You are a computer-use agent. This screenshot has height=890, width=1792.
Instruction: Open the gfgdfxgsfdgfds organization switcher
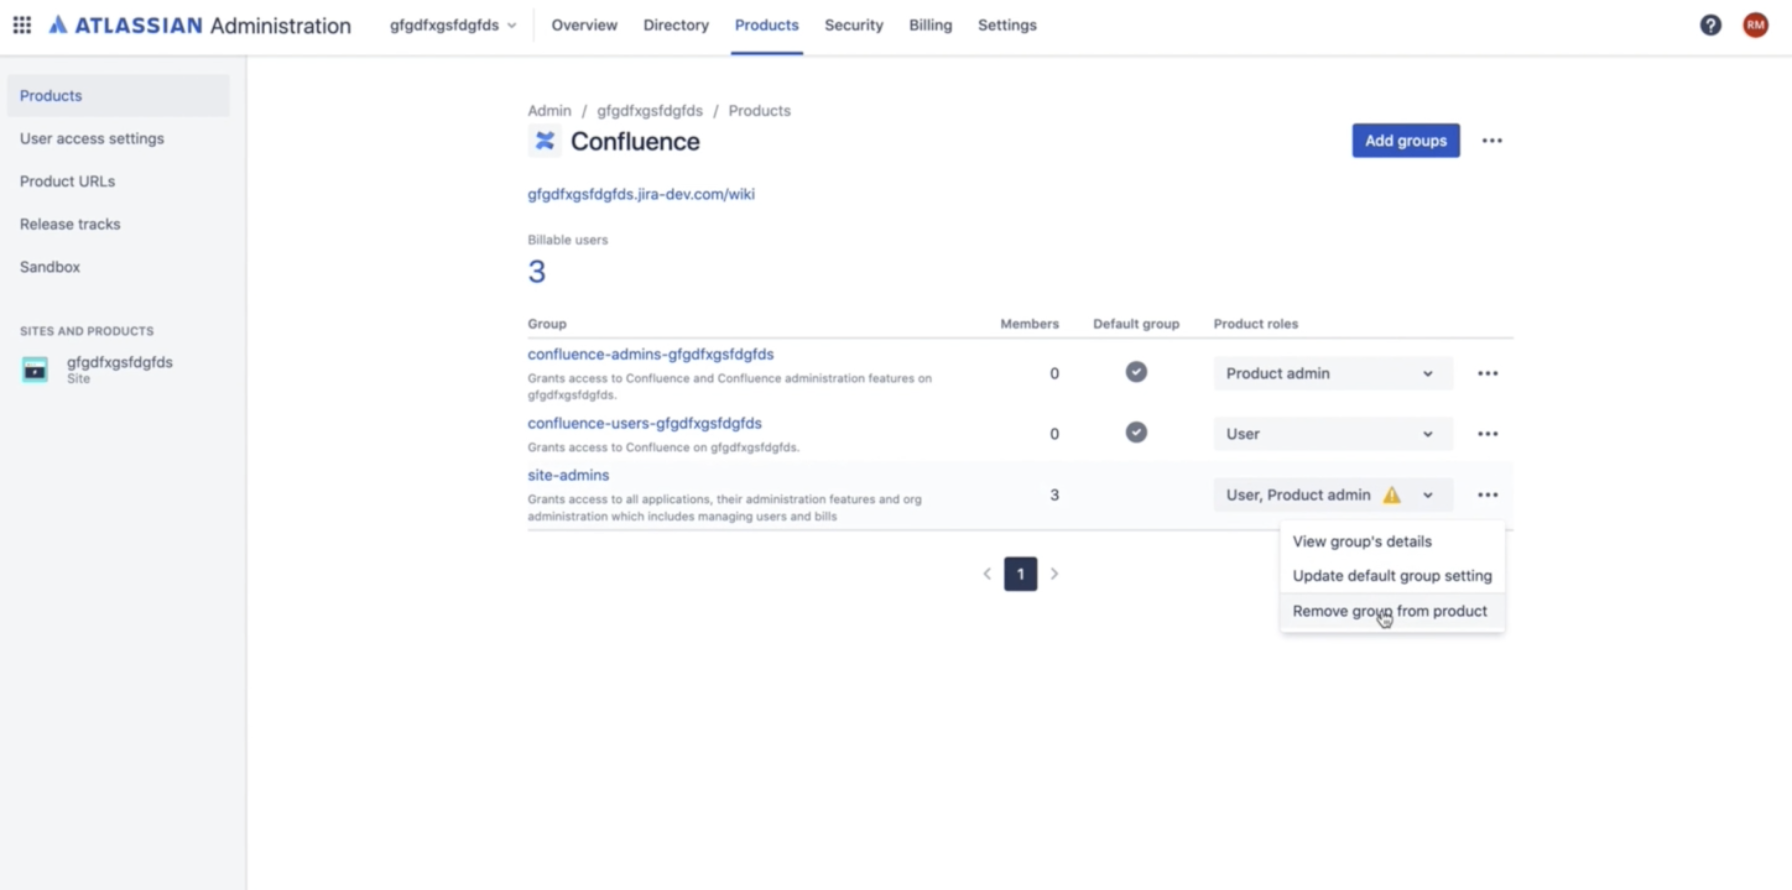453,25
